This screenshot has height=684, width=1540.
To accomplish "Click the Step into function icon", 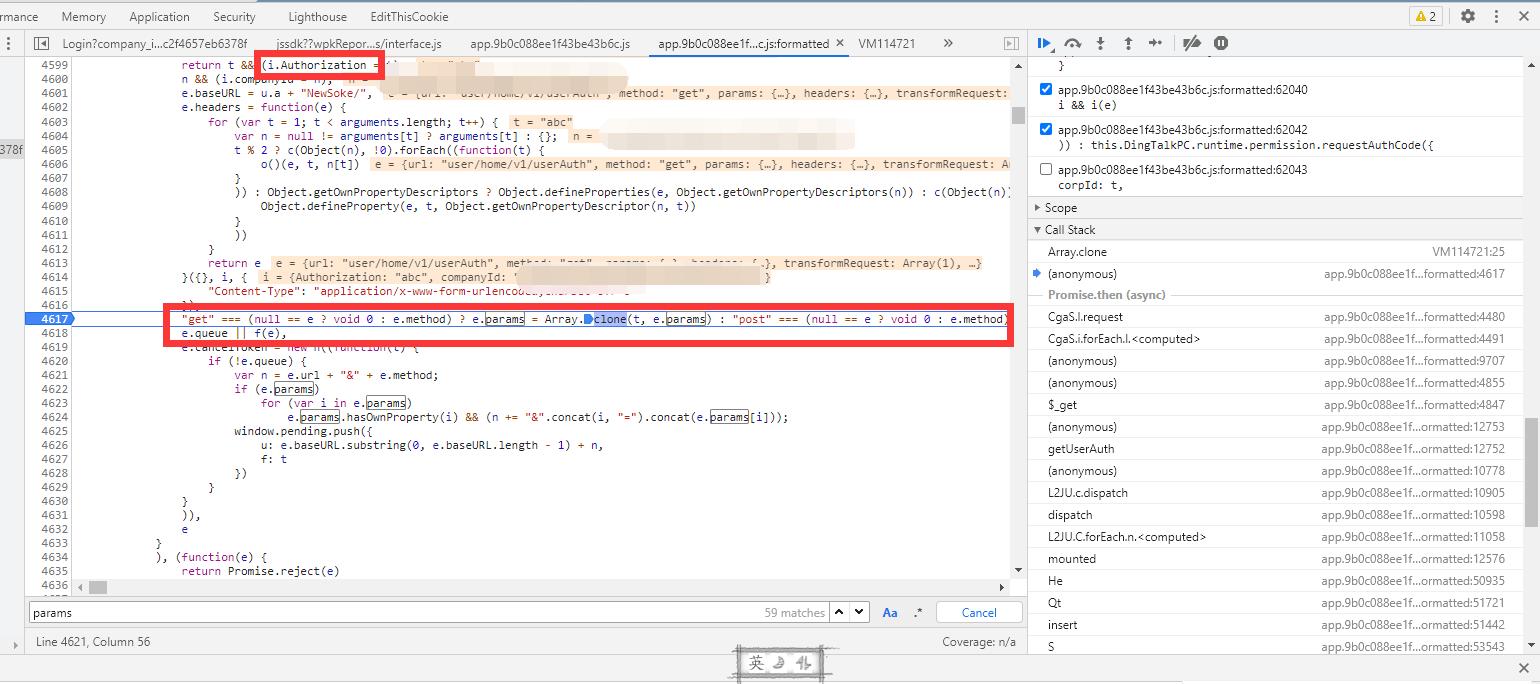I will point(1100,43).
